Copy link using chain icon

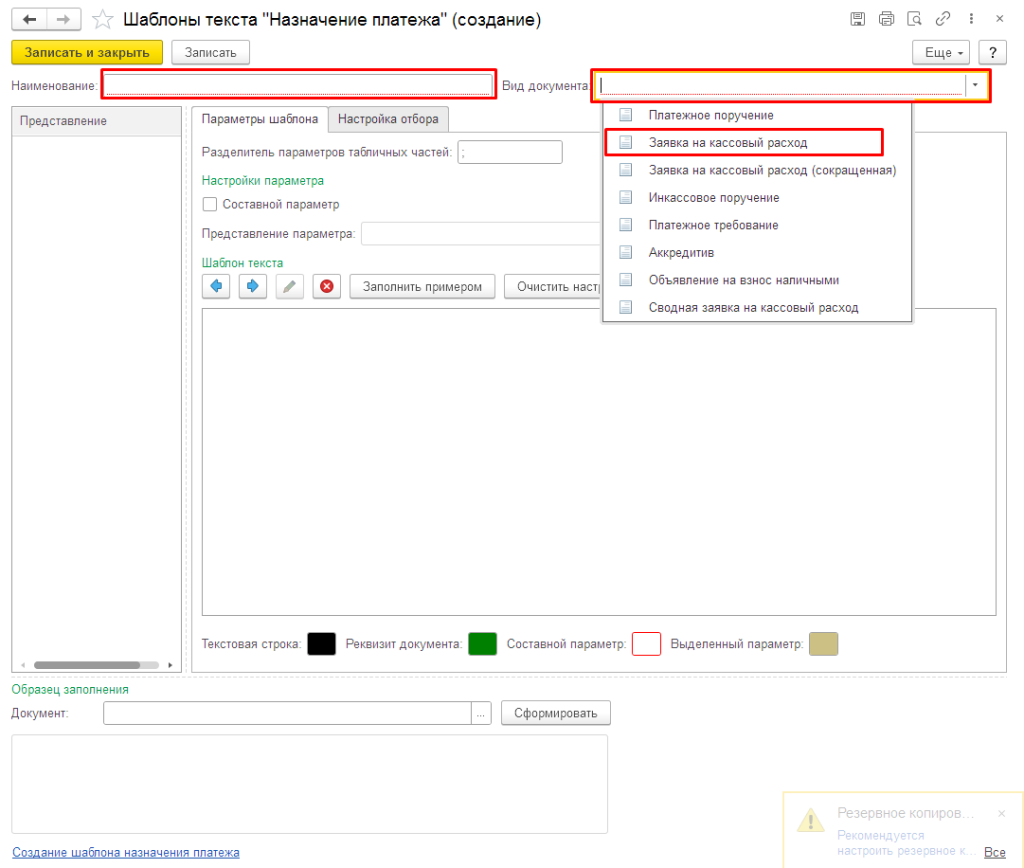pyautogui.click(x=942, y=19)
